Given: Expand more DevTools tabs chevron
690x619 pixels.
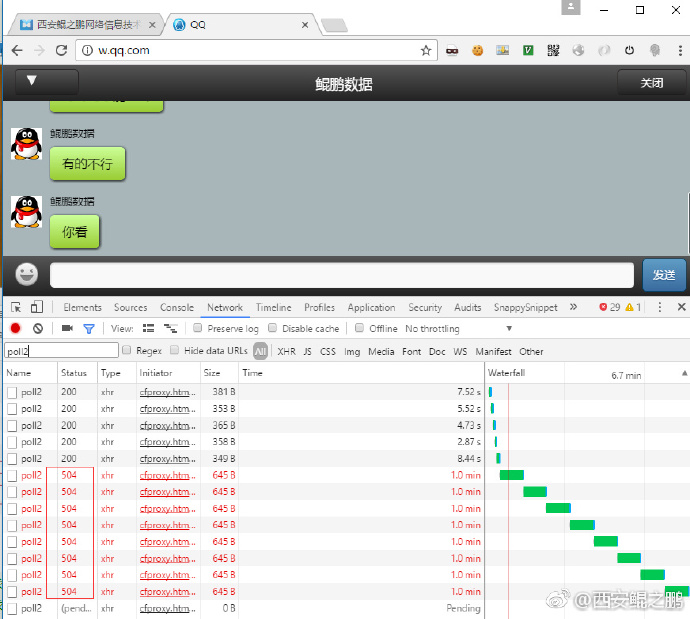Looking at the screenshot, I should click(573, 307).
